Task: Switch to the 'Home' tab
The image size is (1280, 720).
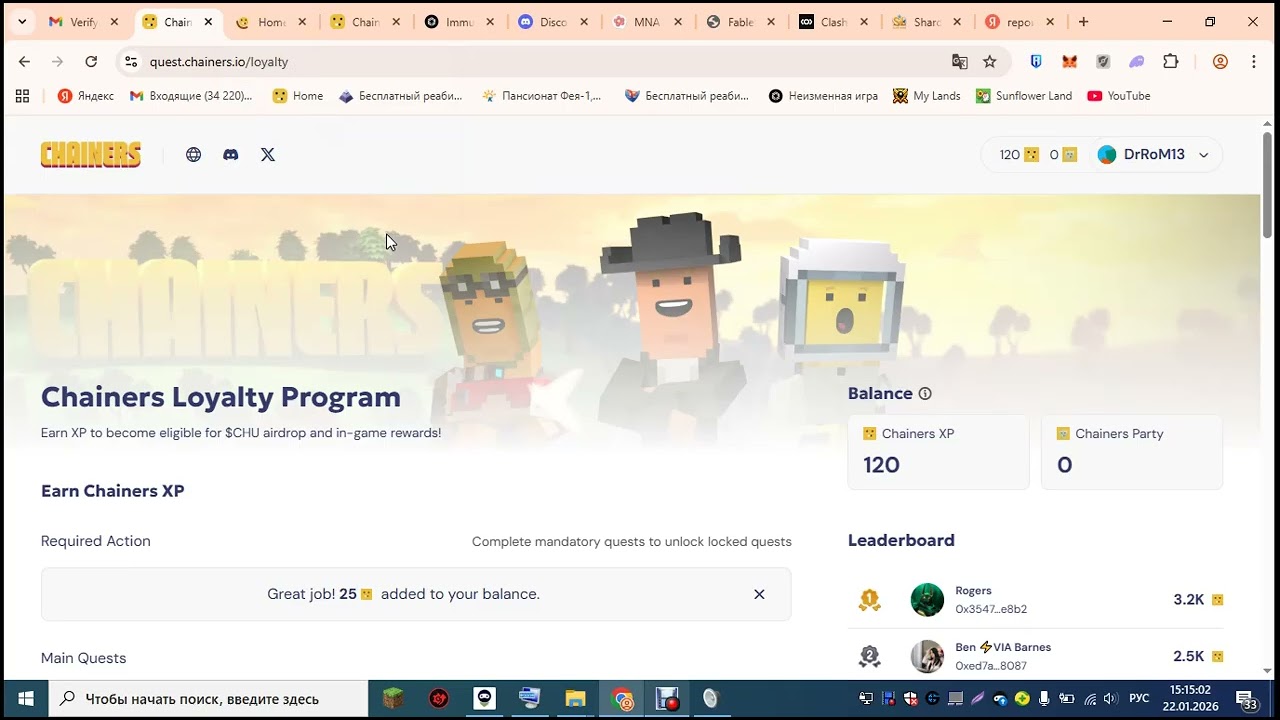Action: pos(271,22)
